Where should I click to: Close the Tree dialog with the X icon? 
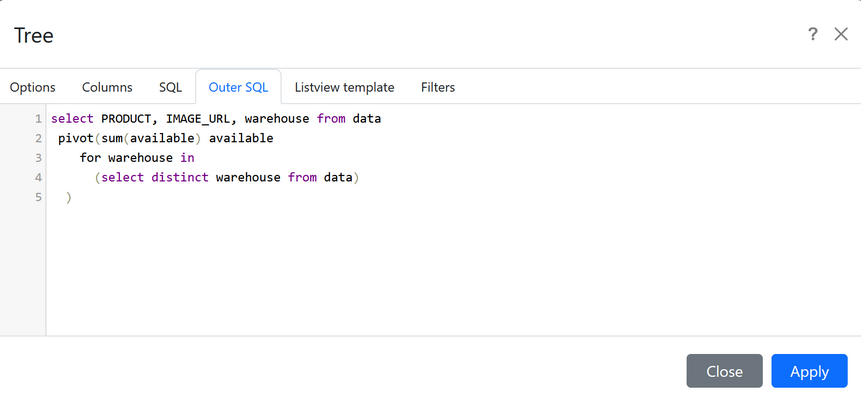pos(841,34)
